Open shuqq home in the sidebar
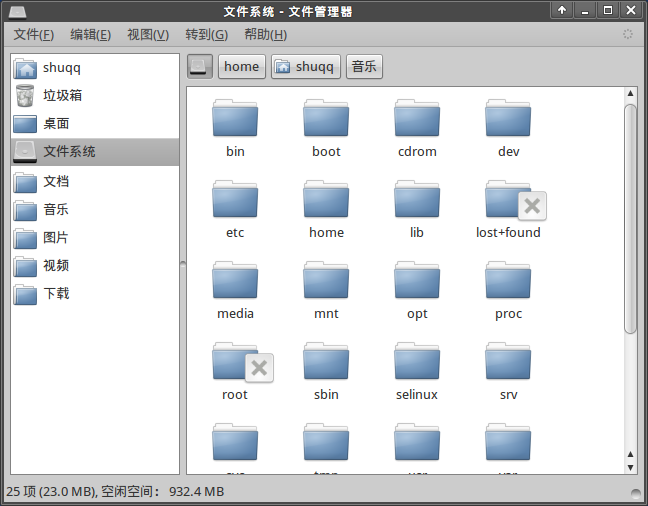The image size is (648, 506). point(95,68)
